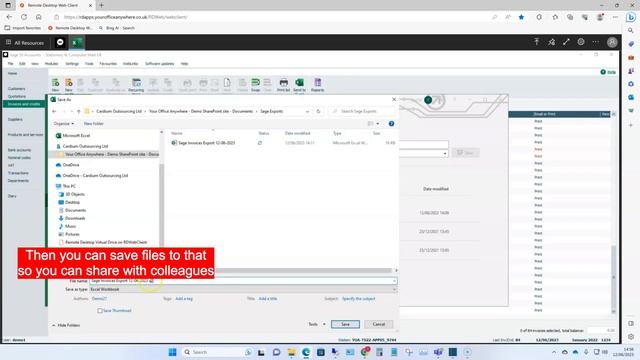Click the New folder button
640x360 pixels.
pos(93,124)
